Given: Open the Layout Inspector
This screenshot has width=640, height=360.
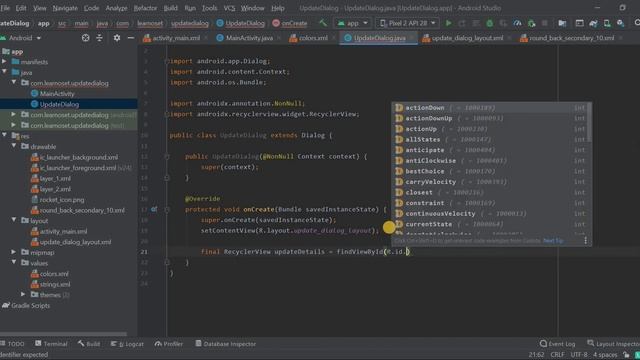Looking at the screenshot, I should [613, 344].
